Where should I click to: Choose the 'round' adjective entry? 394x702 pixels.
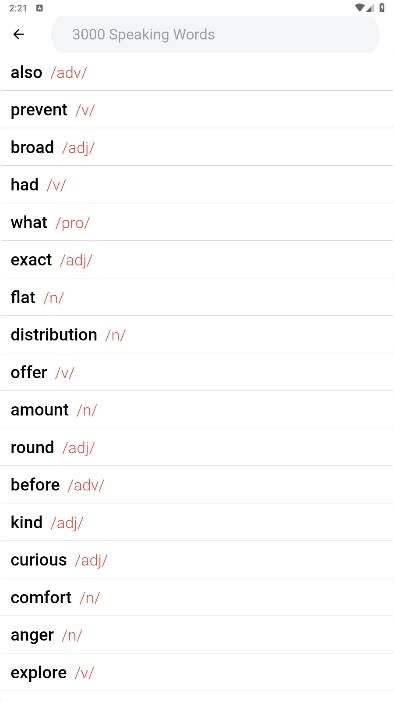(197, 447)
